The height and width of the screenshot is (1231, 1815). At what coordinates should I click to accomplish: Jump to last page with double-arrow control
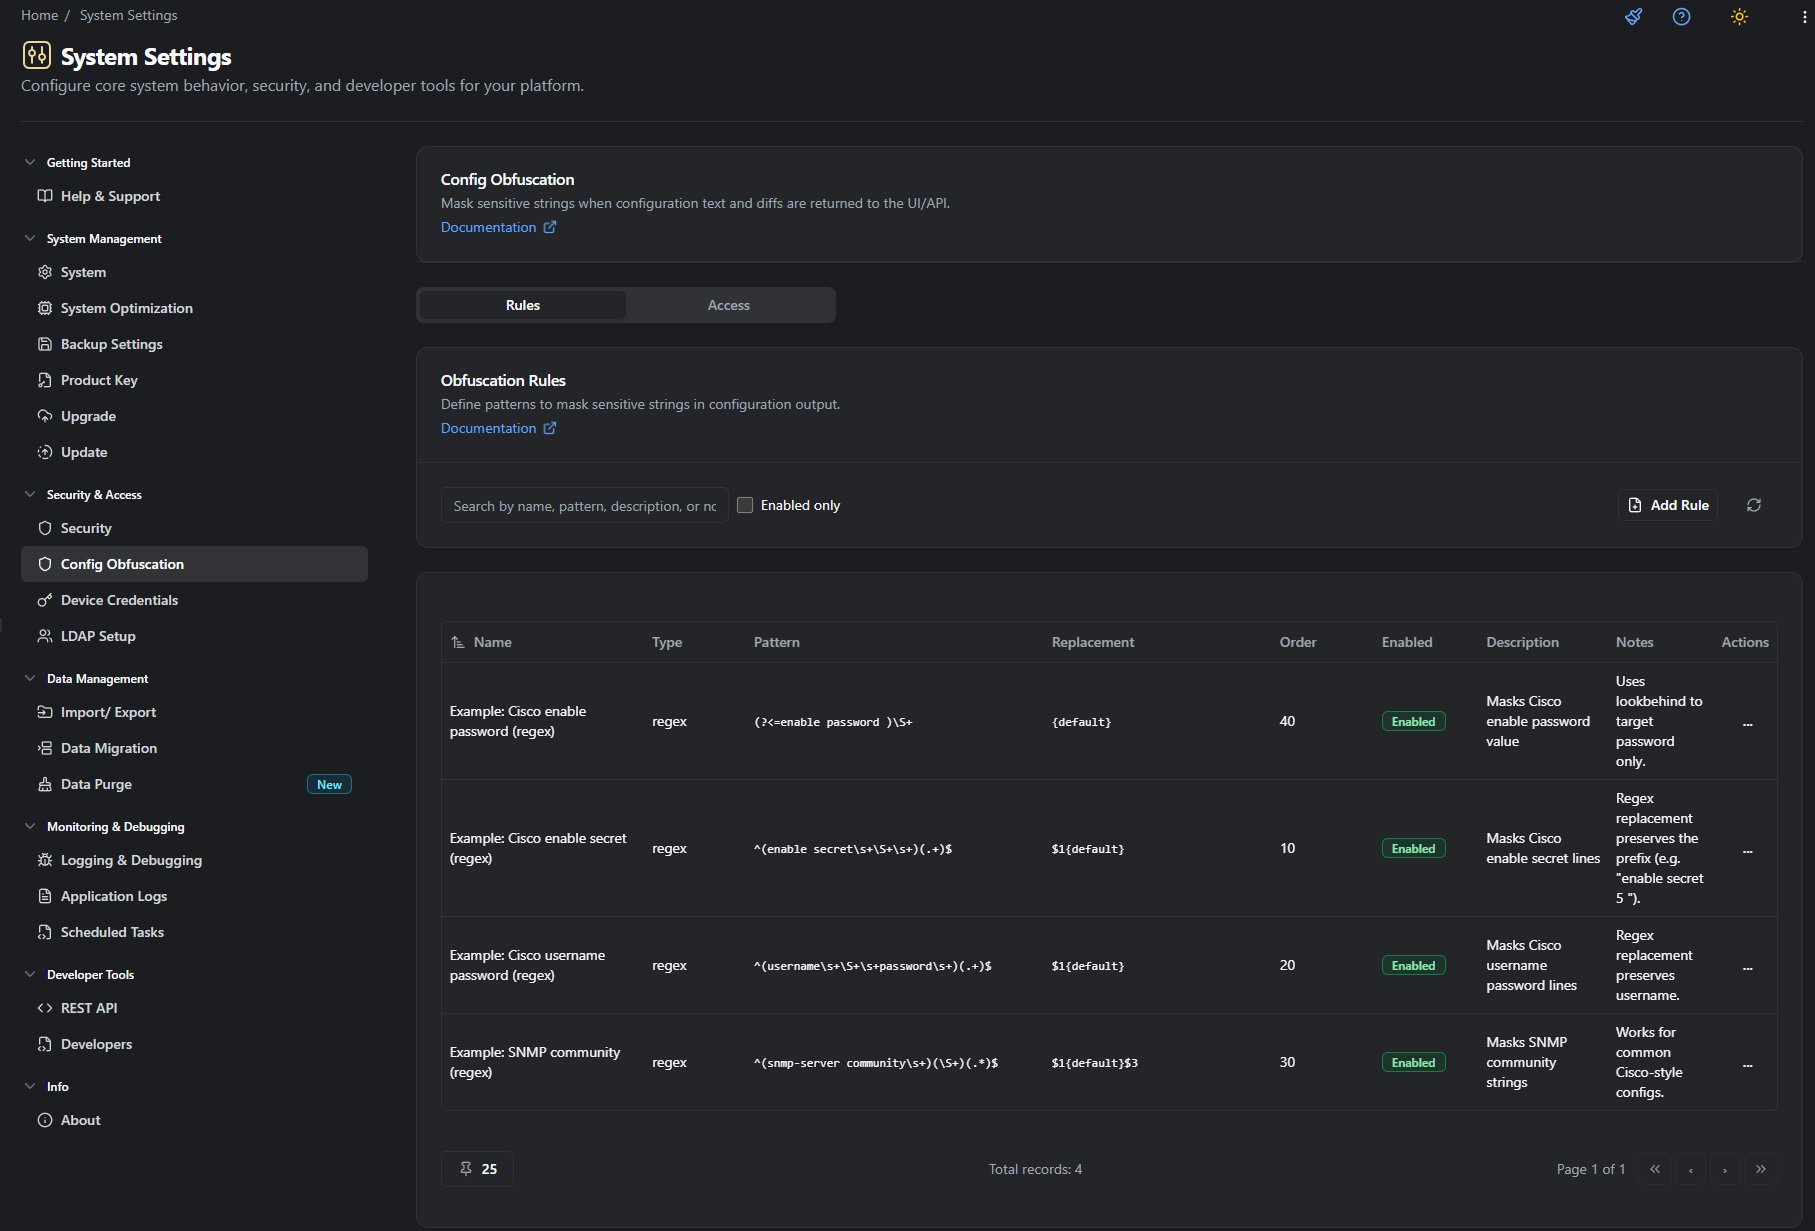pos(1761,1168)
